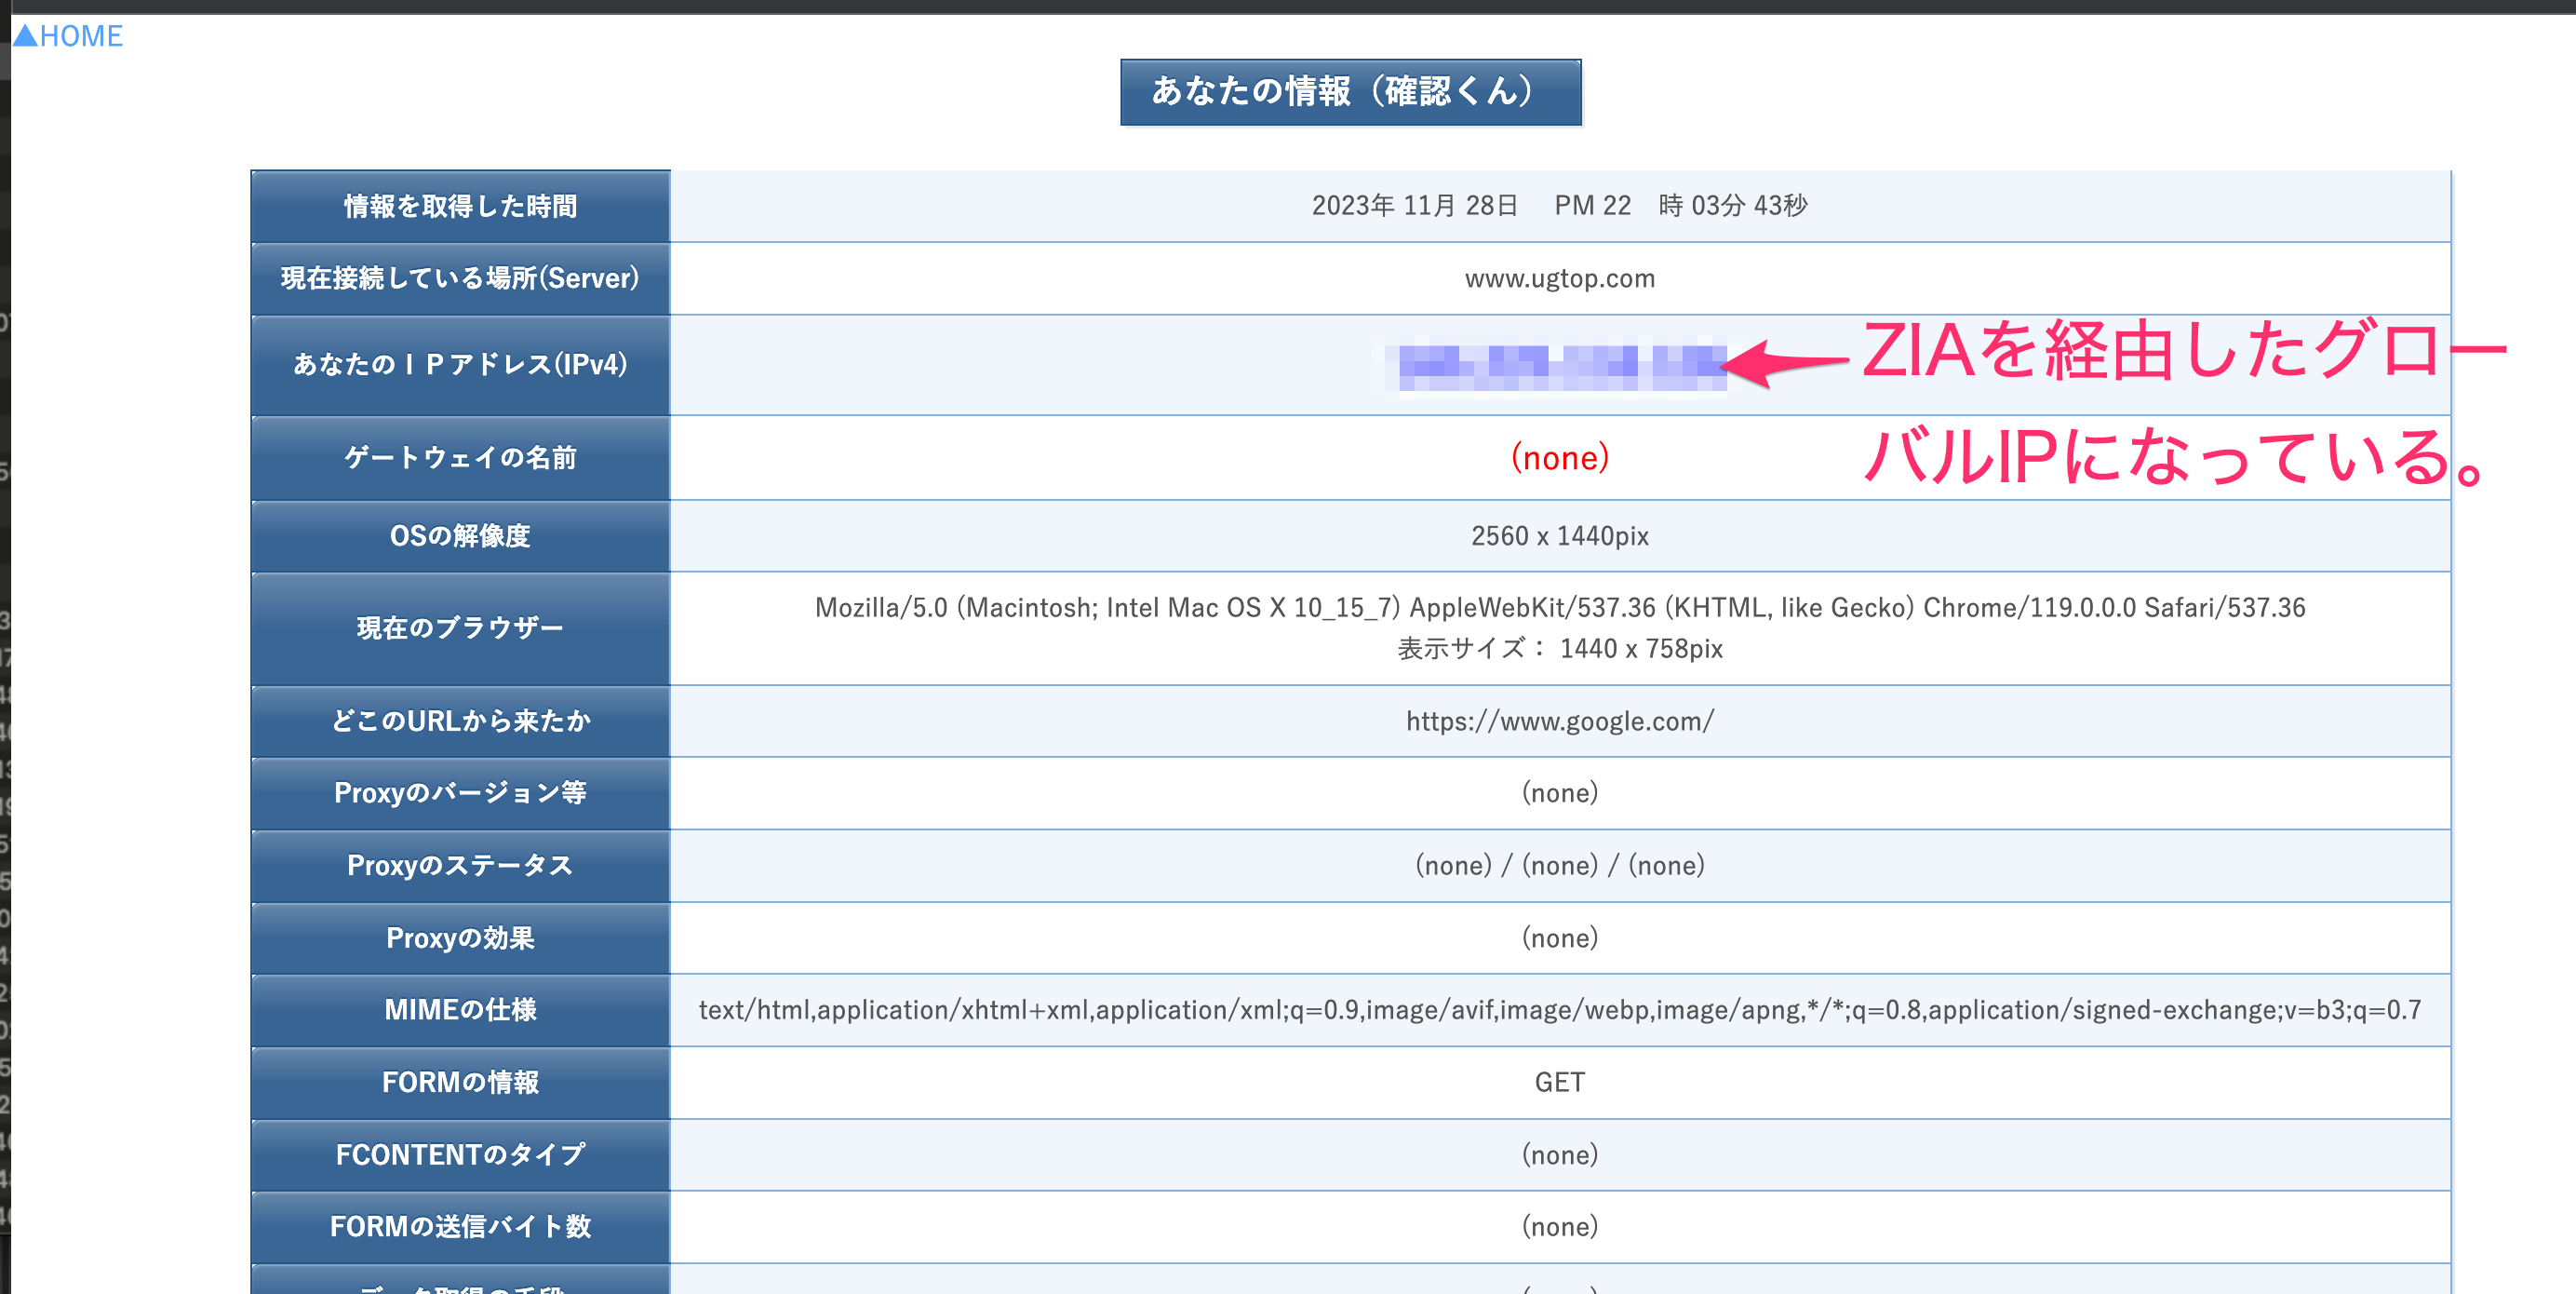This screenshot has width=2576, height=1294.
Task: Select the Mozilla/5.0 user agent string
Action: pyautogui.click(x=1560, y=607)
